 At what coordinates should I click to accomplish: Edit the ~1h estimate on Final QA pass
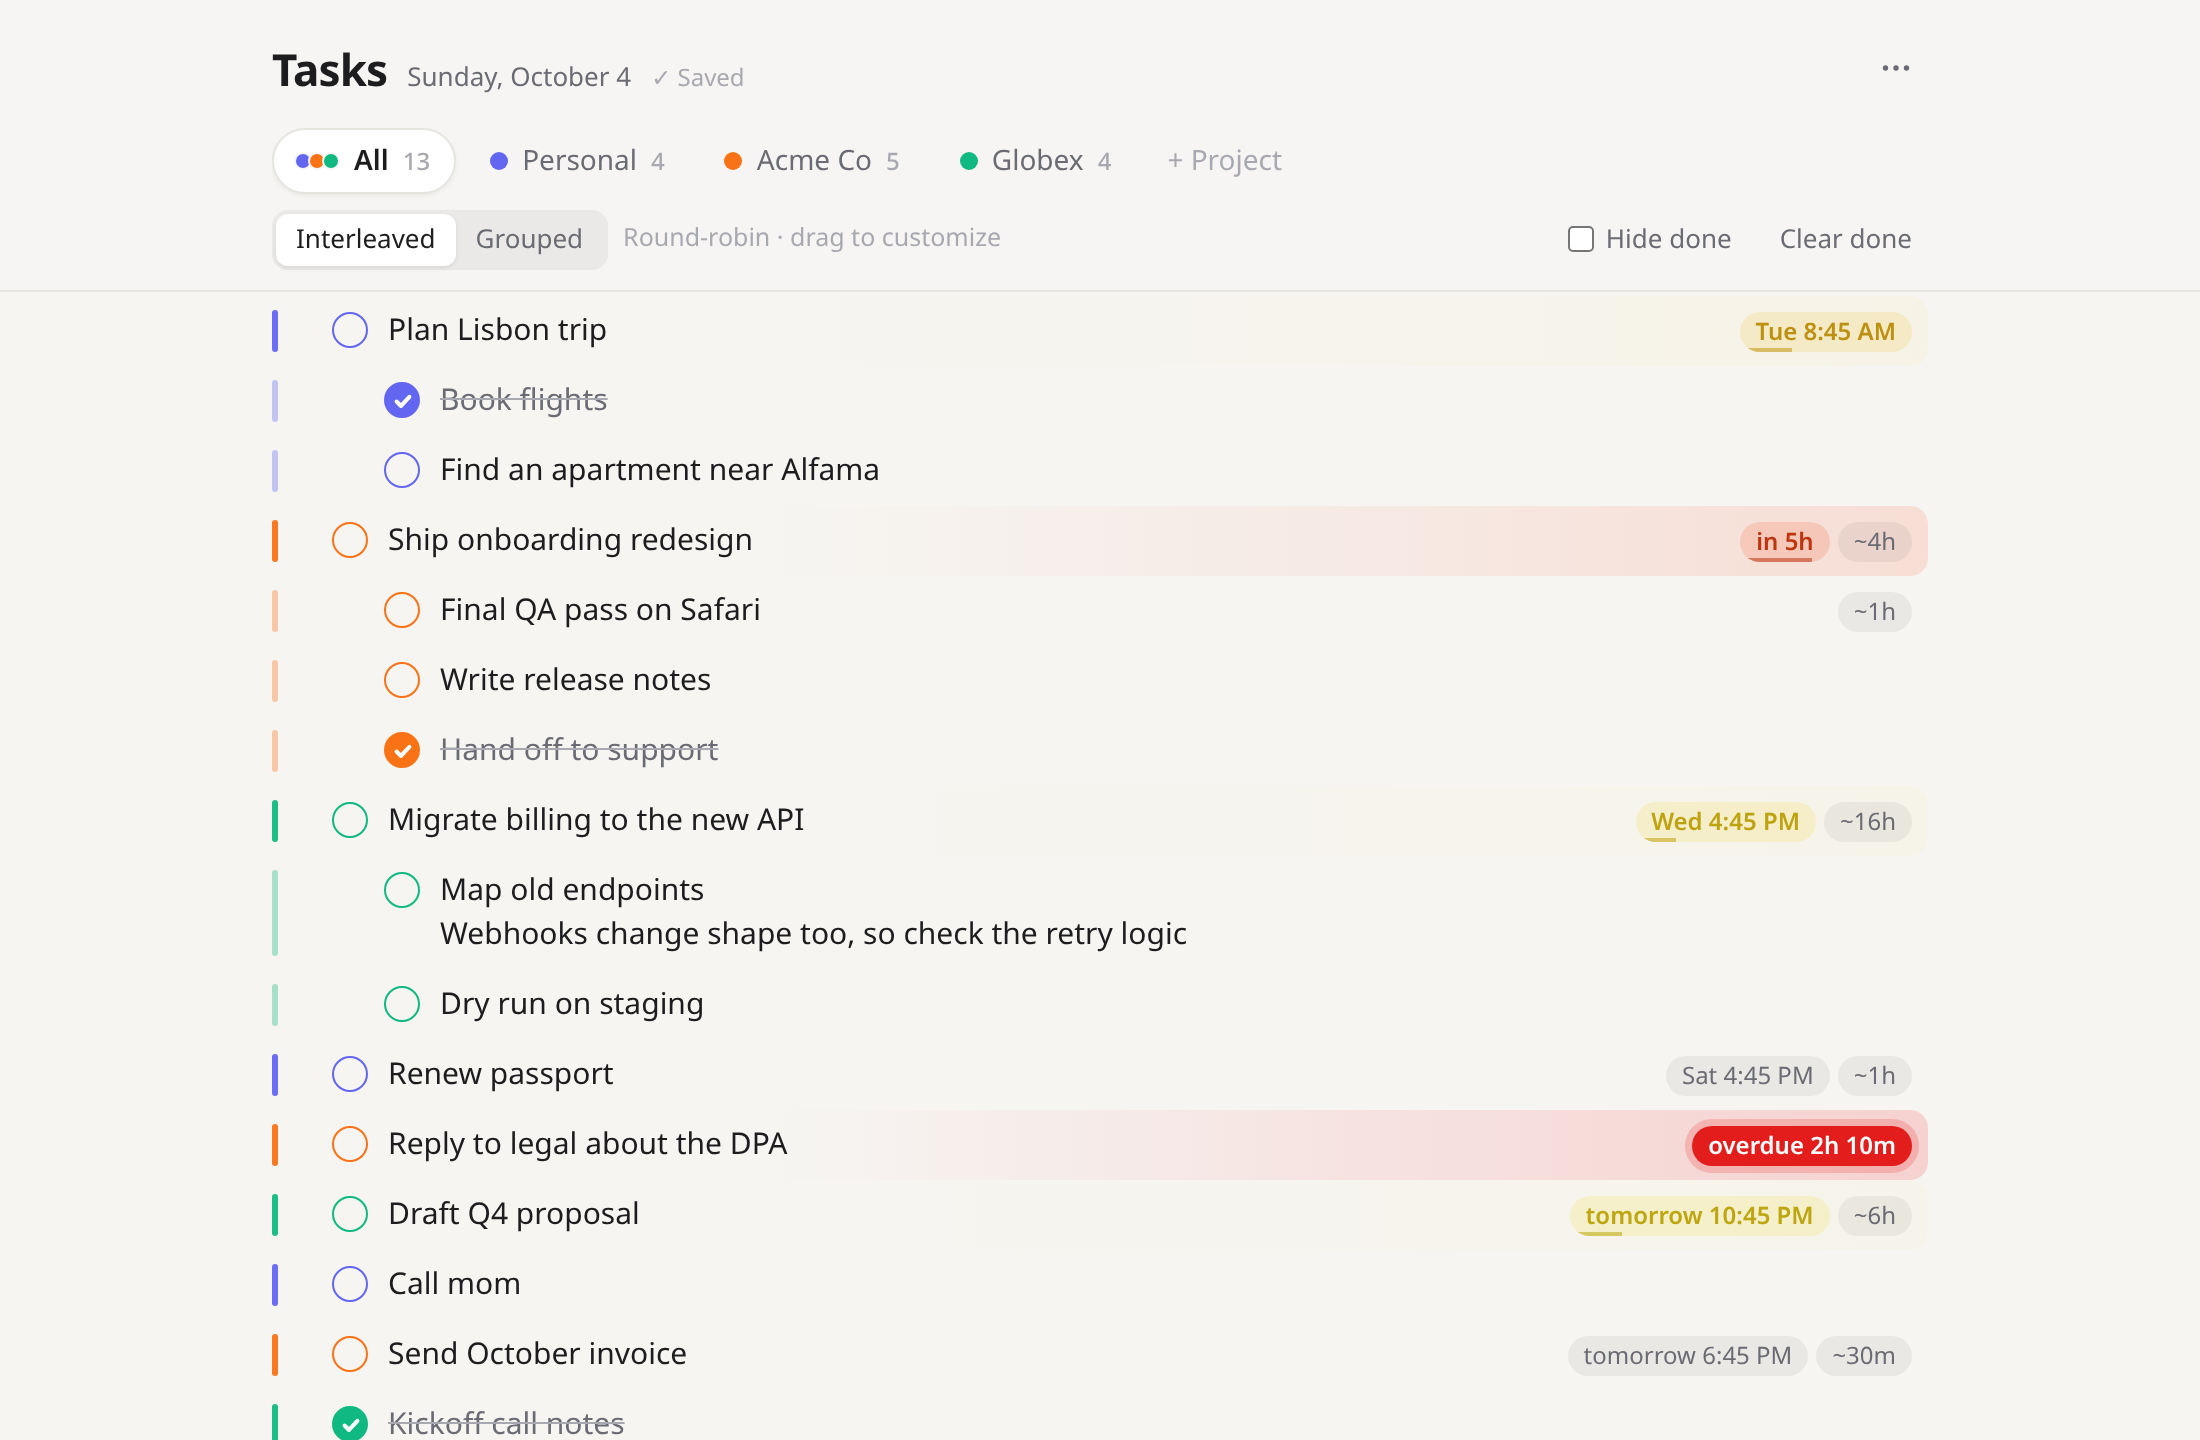(x=1874, y=612)
